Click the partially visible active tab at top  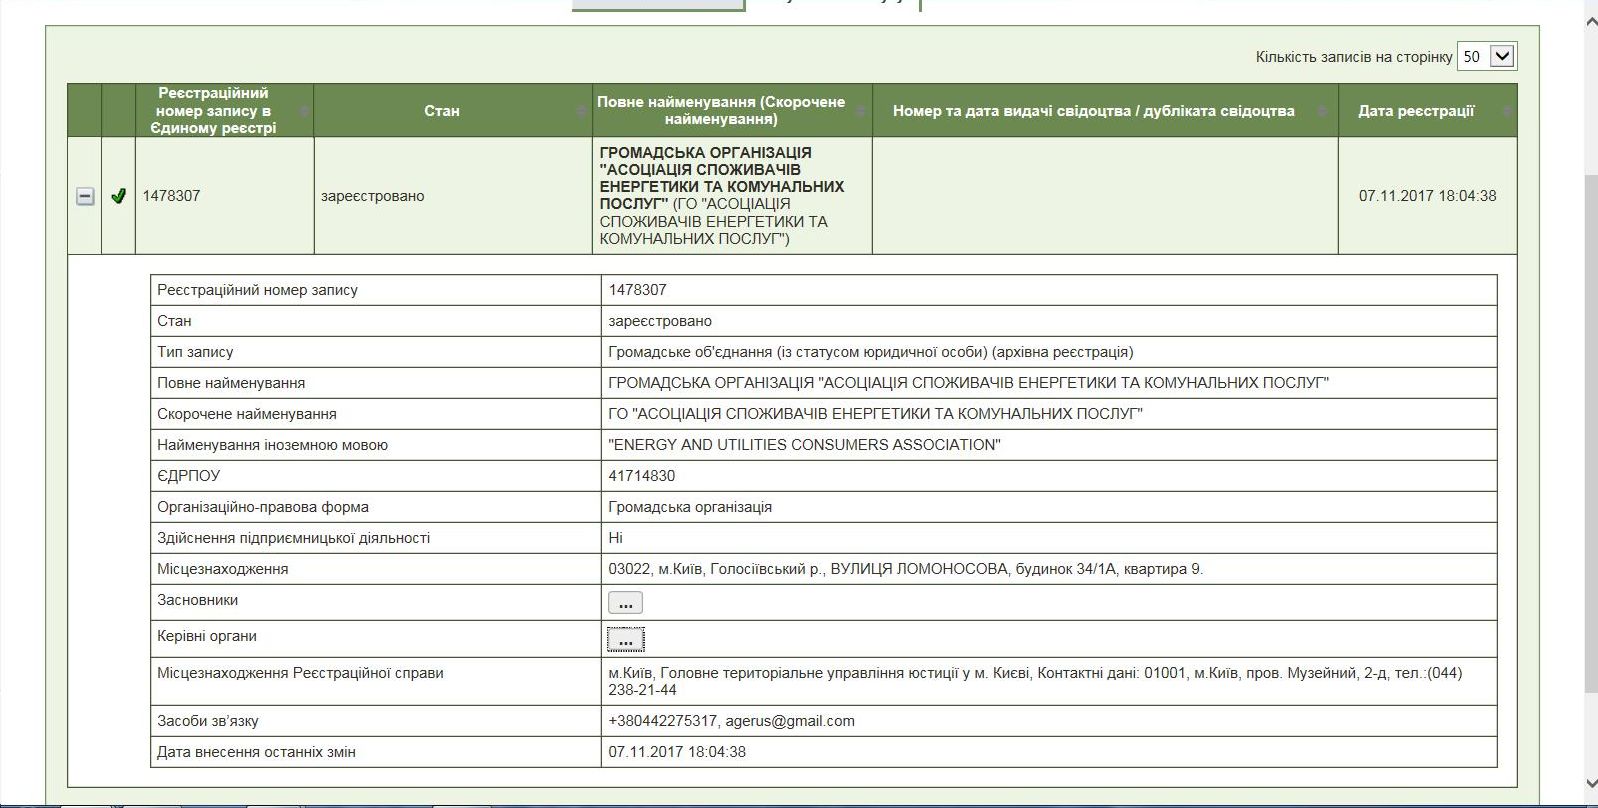click(658, 4)
